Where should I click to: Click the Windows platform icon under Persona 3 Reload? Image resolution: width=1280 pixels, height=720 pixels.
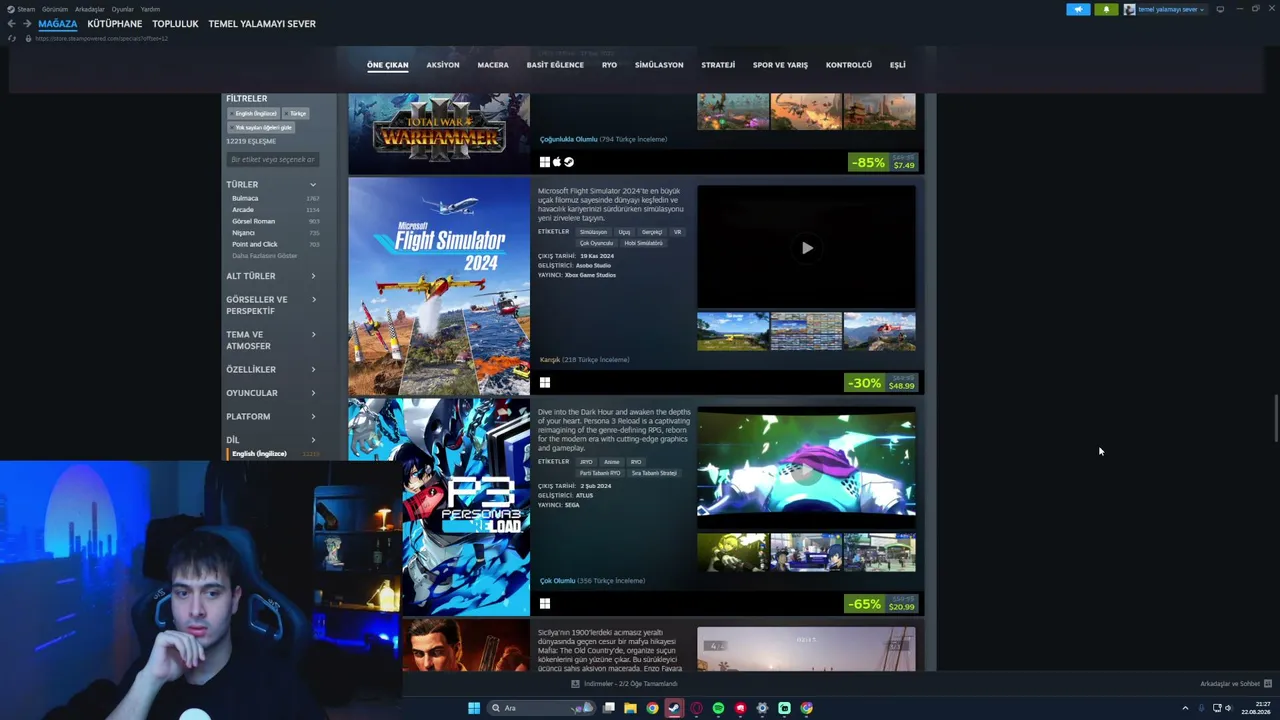[x=545, y=603]
